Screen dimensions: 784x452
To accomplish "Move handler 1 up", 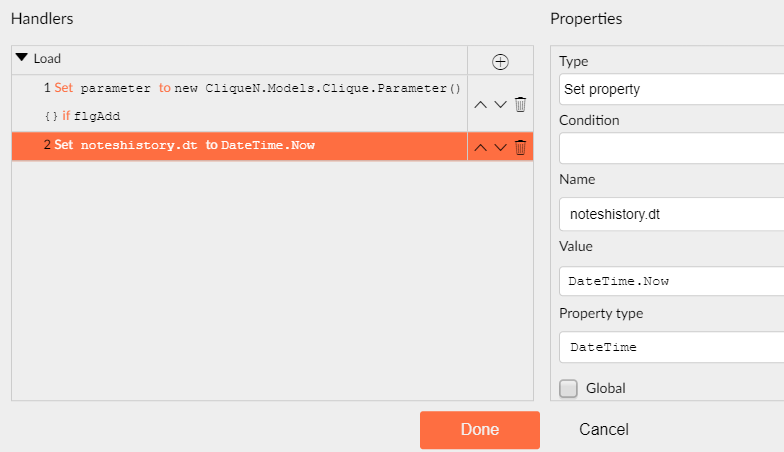I will click(480, 104).
